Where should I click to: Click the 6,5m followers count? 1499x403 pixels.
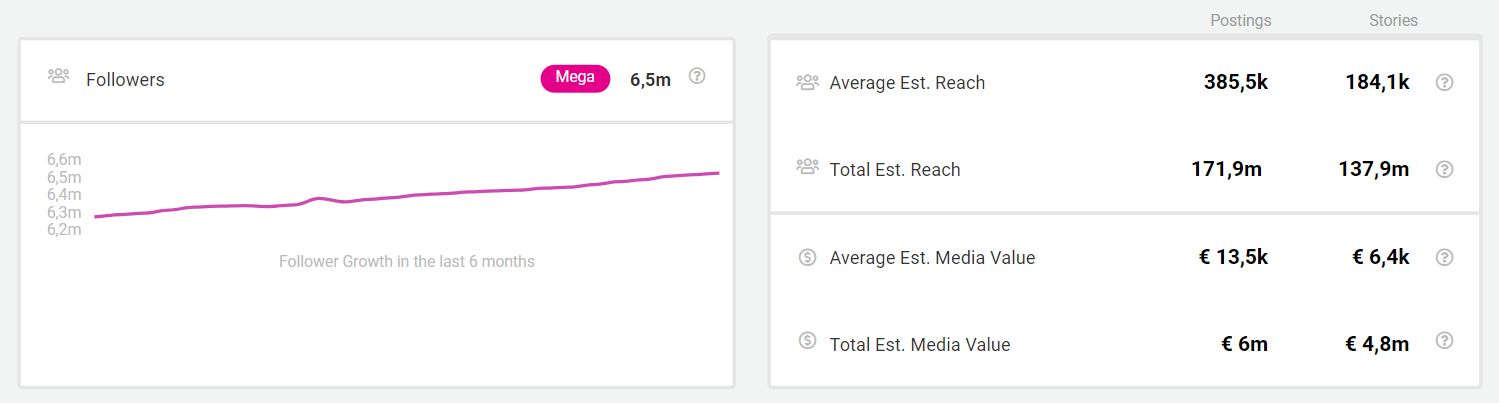click(x=650, y=79)
